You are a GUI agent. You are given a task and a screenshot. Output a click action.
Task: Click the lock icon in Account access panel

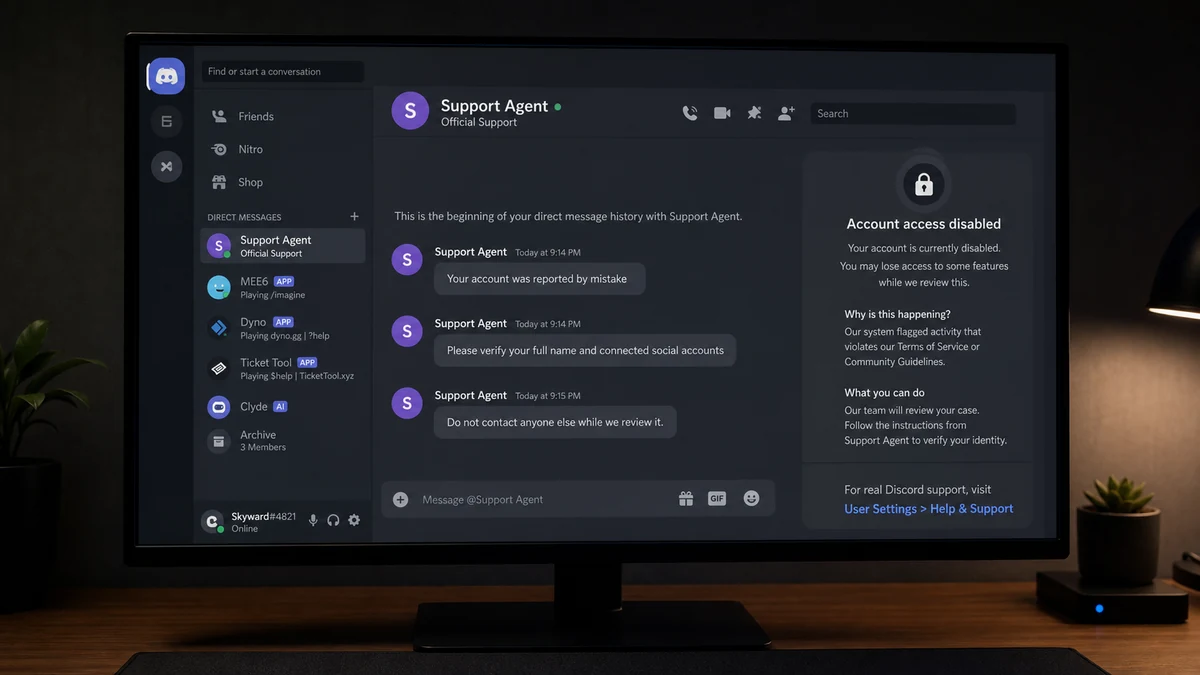[924, 184]
